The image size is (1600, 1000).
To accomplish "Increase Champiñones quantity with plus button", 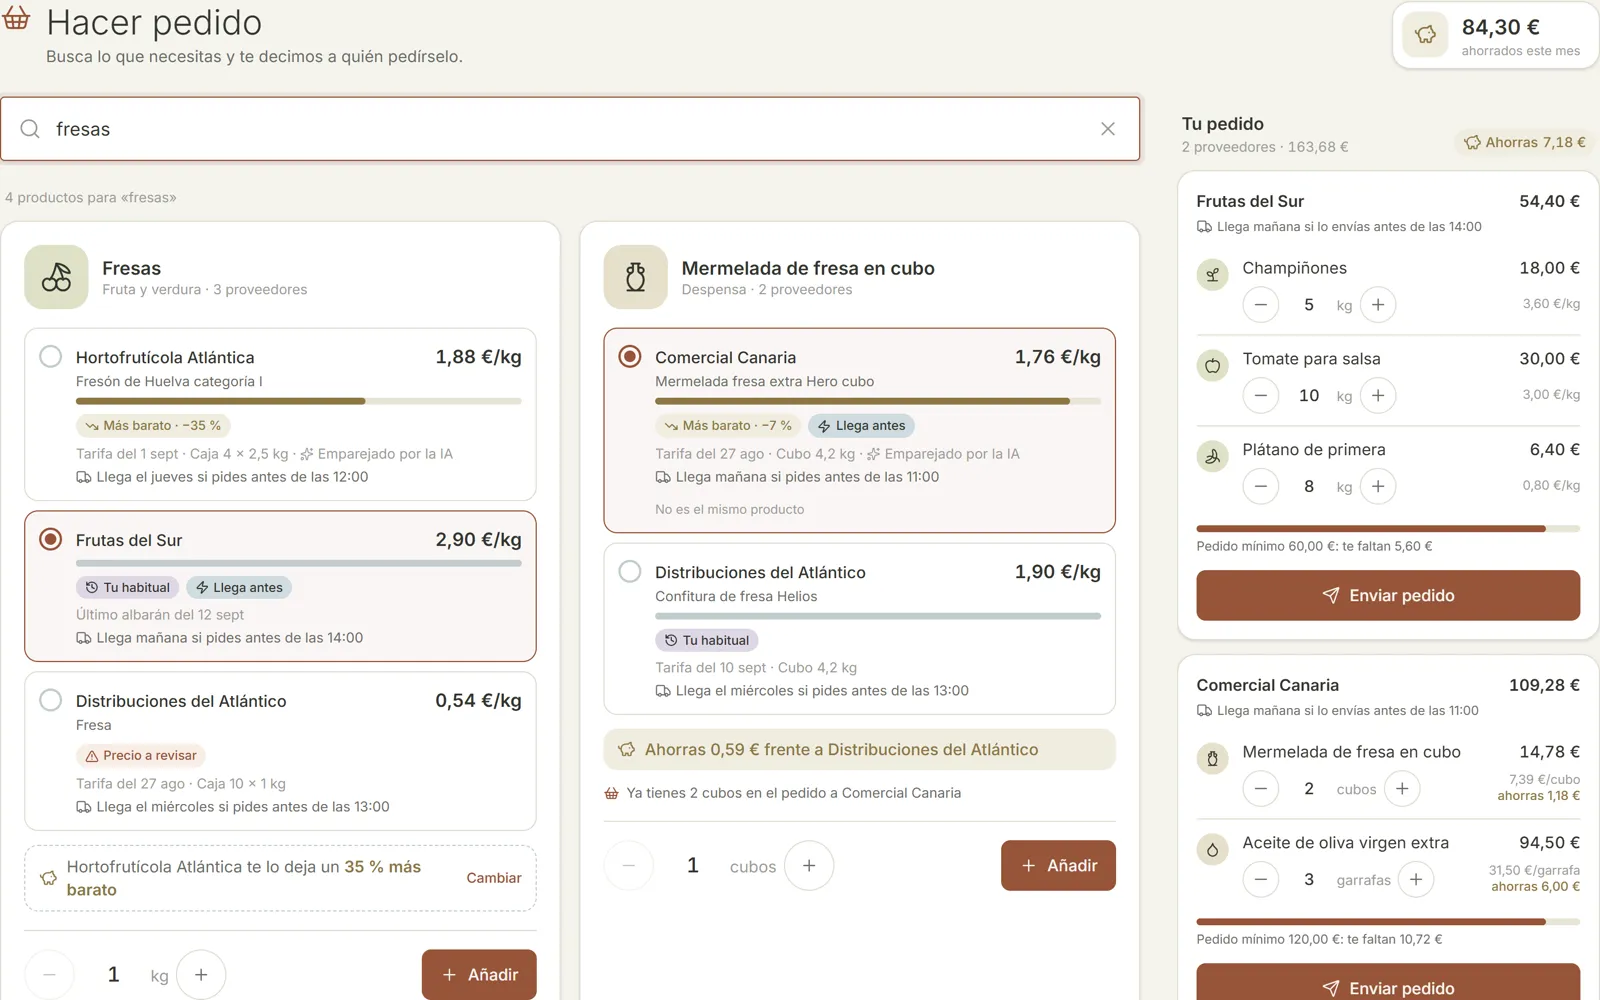I will (1378, 305).
